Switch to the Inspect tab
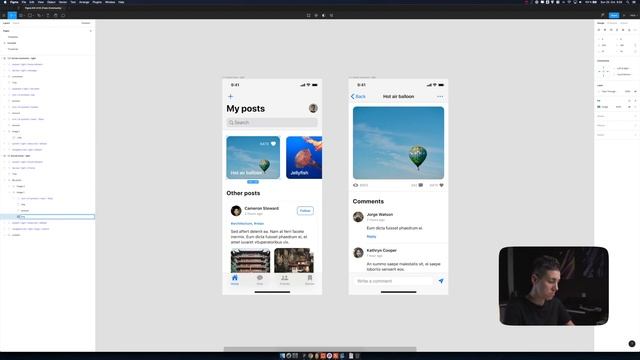This screenshot has width=640, height=360. (x=624, y=23)
